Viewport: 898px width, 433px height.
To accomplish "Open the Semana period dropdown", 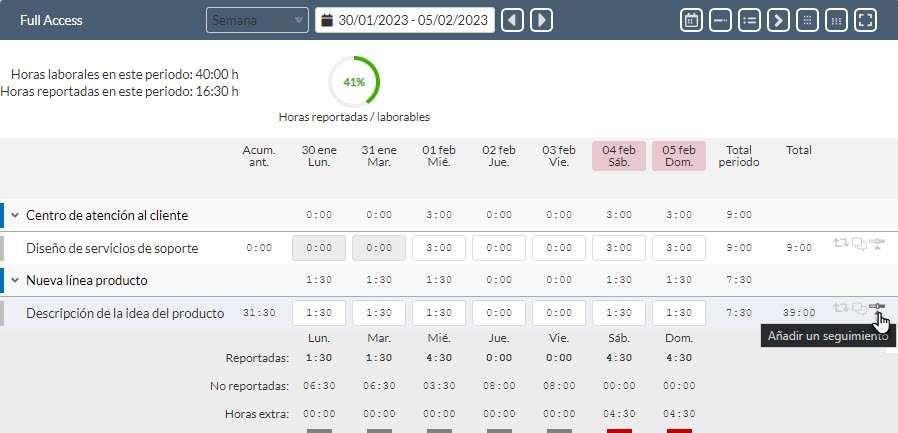I will 258,20.
